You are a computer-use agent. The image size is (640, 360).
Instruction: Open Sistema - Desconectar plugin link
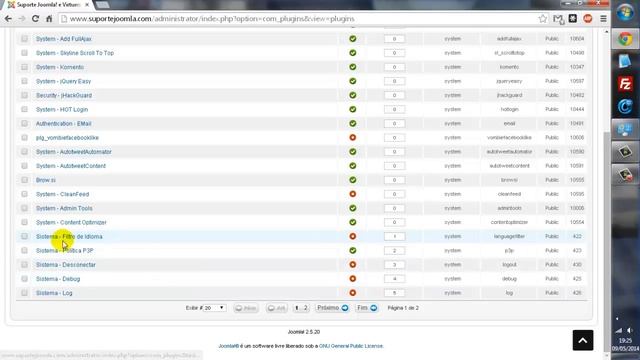66,264
